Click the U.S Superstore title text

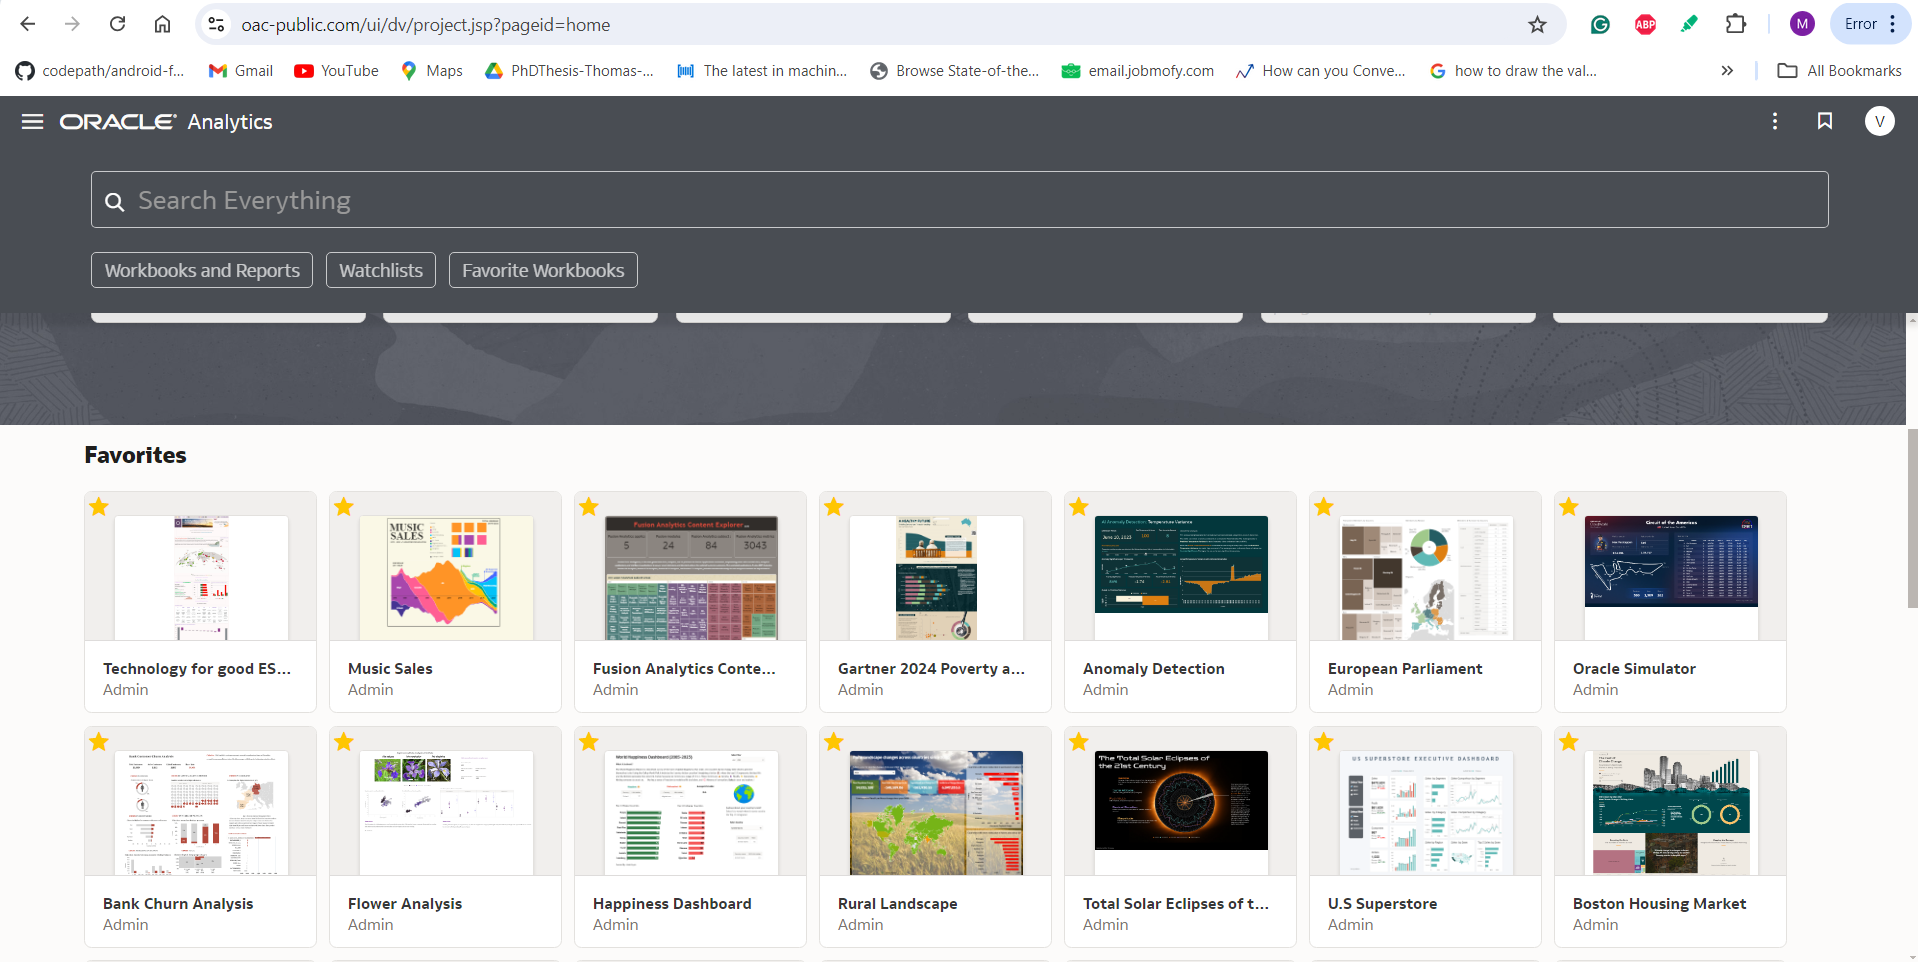click(1382, 903)
